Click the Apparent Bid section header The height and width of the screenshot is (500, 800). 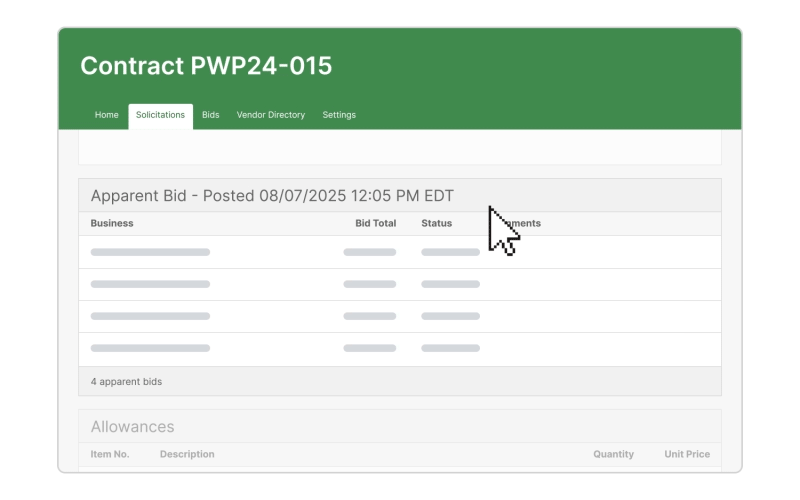click(x=272, y=196)
